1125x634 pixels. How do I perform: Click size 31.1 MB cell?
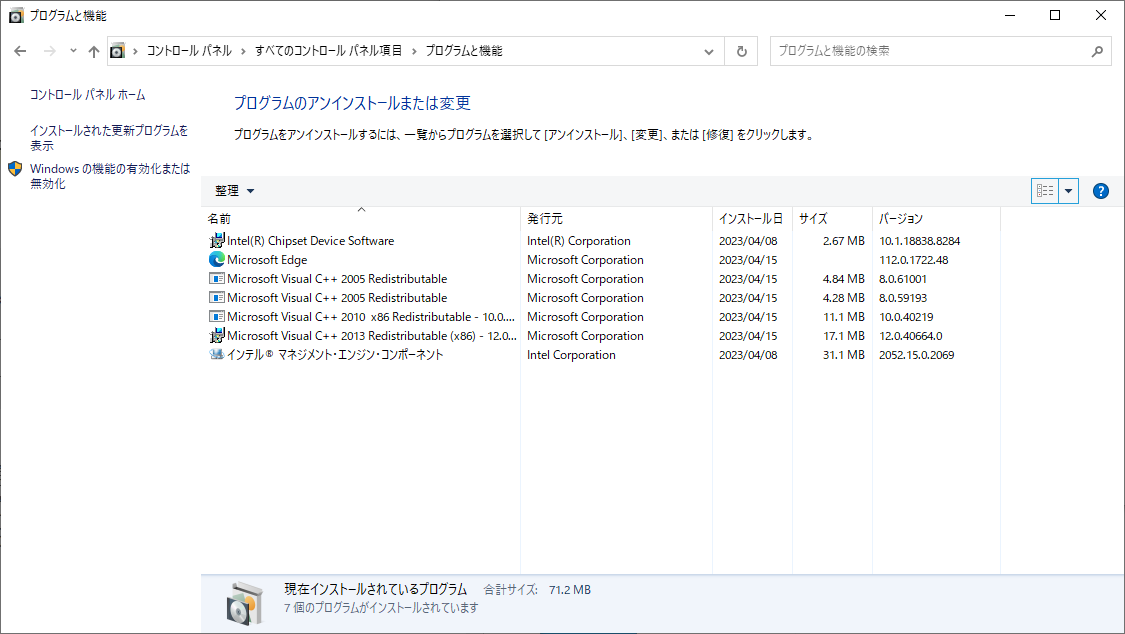pyautogui.click(x=844, y=354)
